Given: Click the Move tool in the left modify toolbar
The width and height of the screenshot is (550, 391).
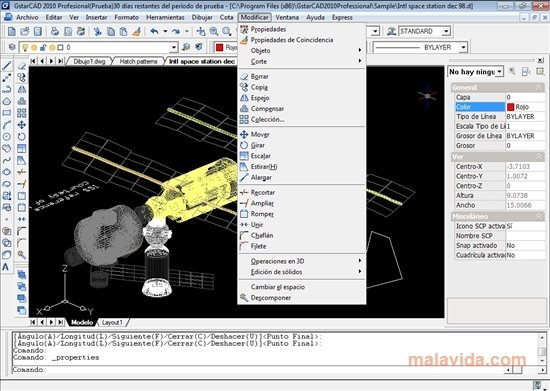Looking at the screenshot, I should click(x=22, y=125).
